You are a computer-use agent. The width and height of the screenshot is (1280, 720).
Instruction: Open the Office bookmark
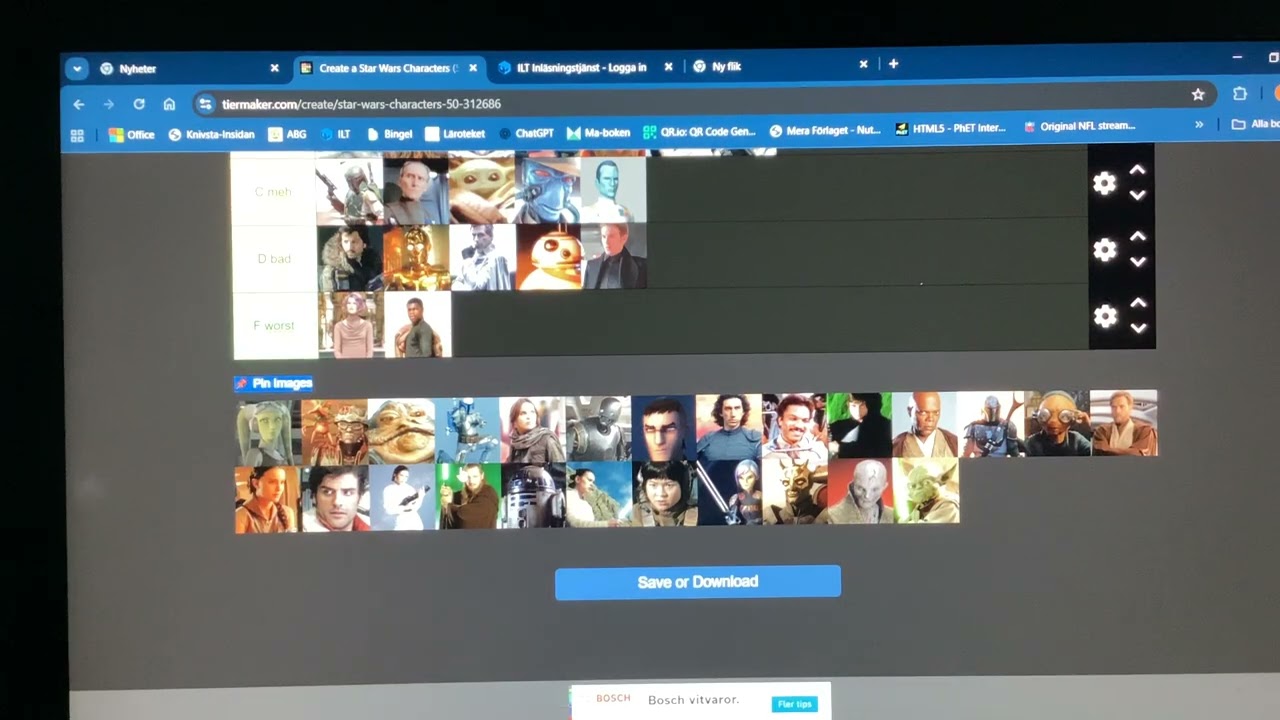point(131,134)
